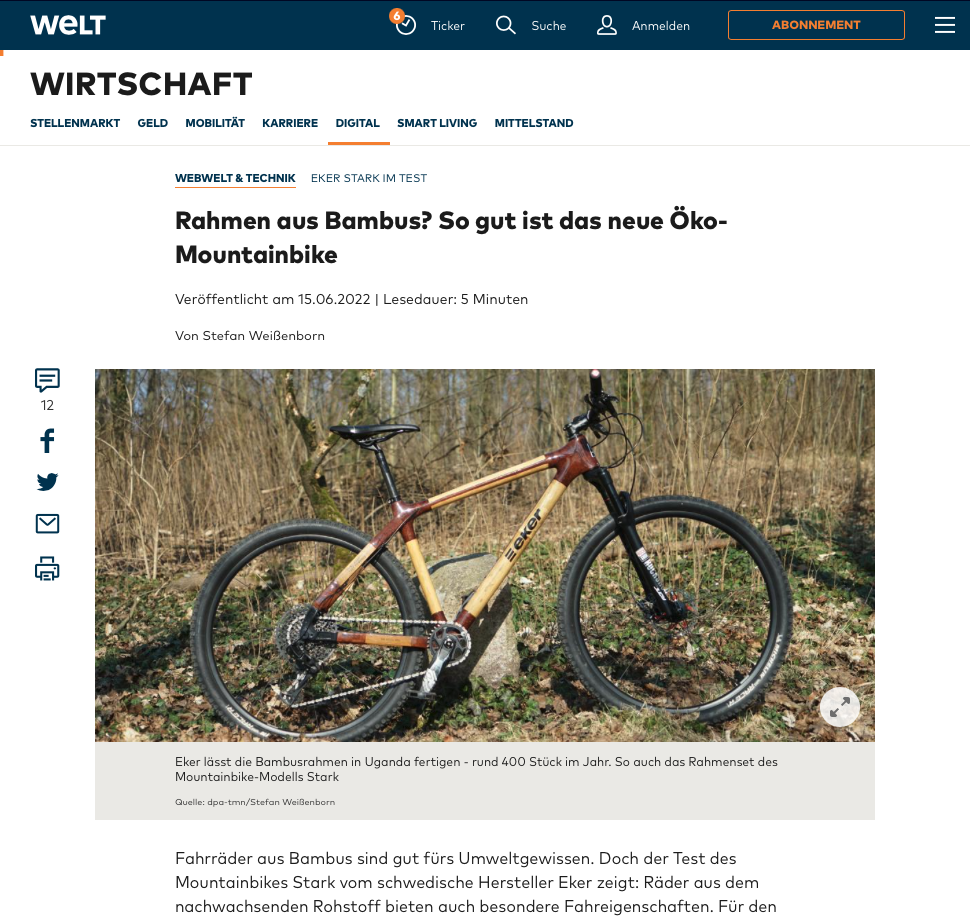Click the ABONNEMENT button
The image size is (970, 917).
point(816,25)
